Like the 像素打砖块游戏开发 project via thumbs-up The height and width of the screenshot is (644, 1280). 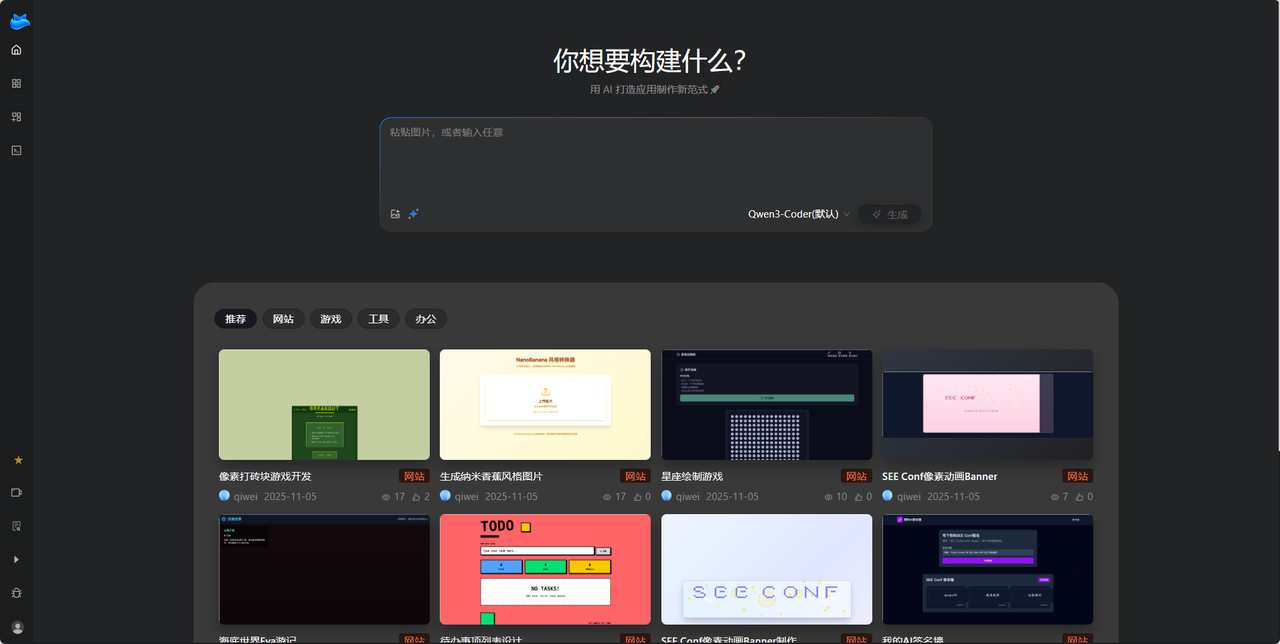pos(416,497)
